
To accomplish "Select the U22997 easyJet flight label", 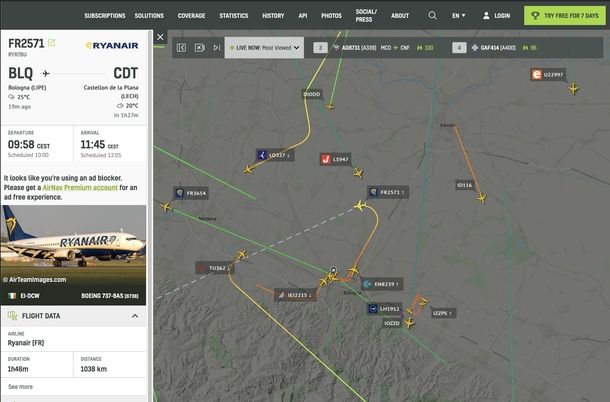I will point(547,74).
